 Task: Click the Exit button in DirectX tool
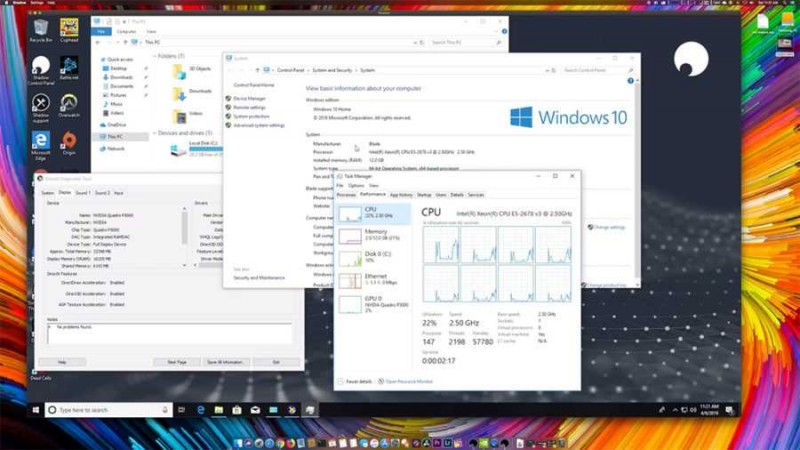point(276,362)
